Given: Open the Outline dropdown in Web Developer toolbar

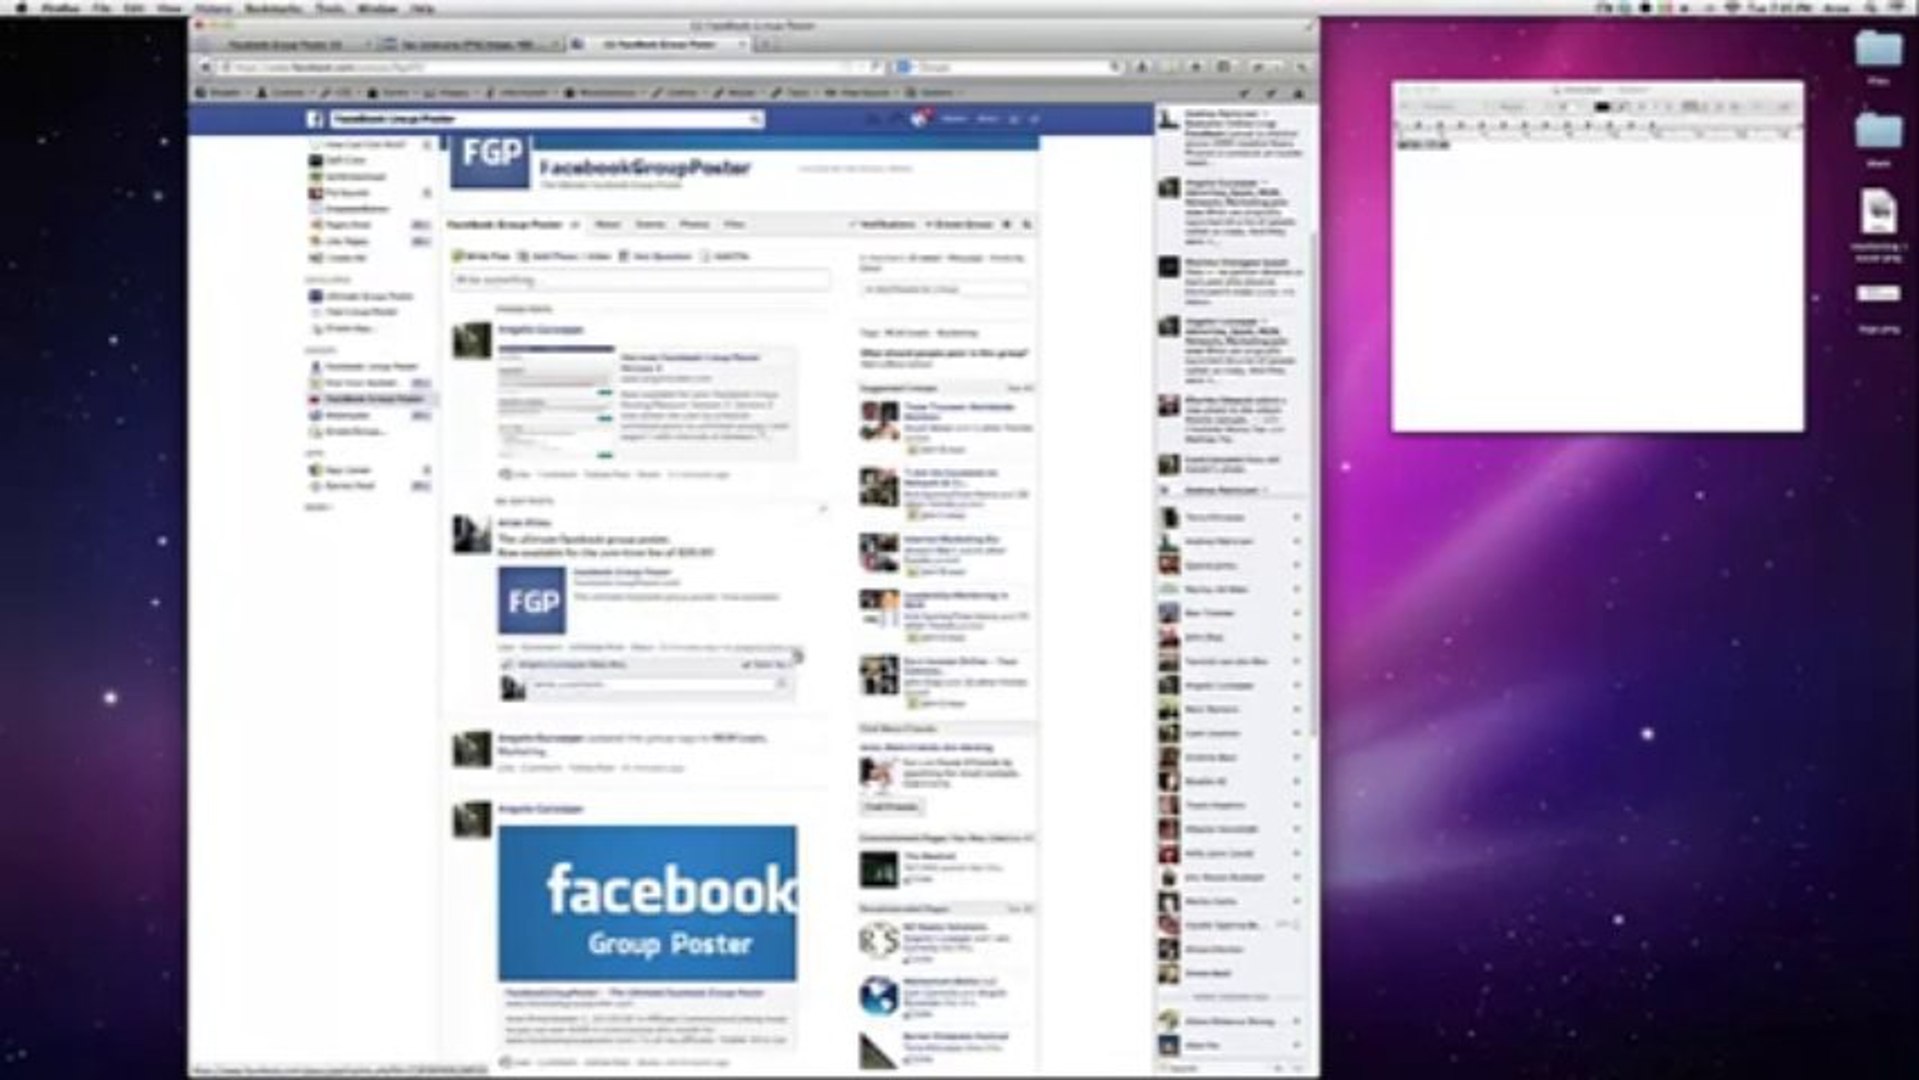Looking at the screenshot, I should (x=680, y=92).
